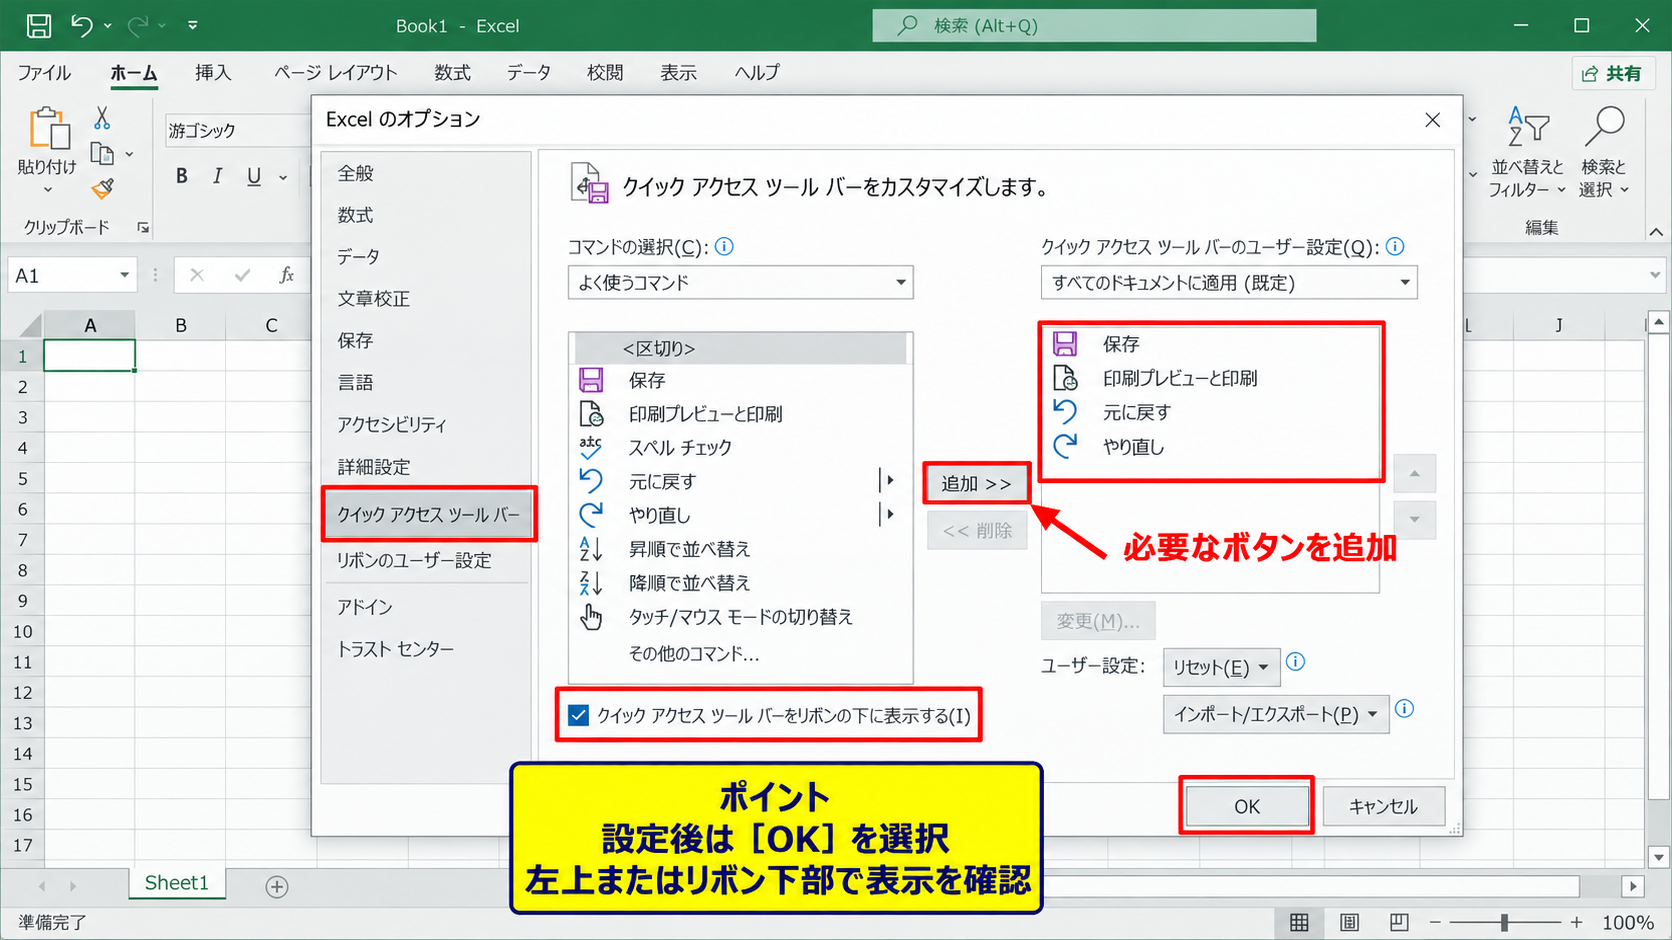Click Find & Select (検索と選択) icon
The height and width of the screenshot is (940, 1672).
1604,128
